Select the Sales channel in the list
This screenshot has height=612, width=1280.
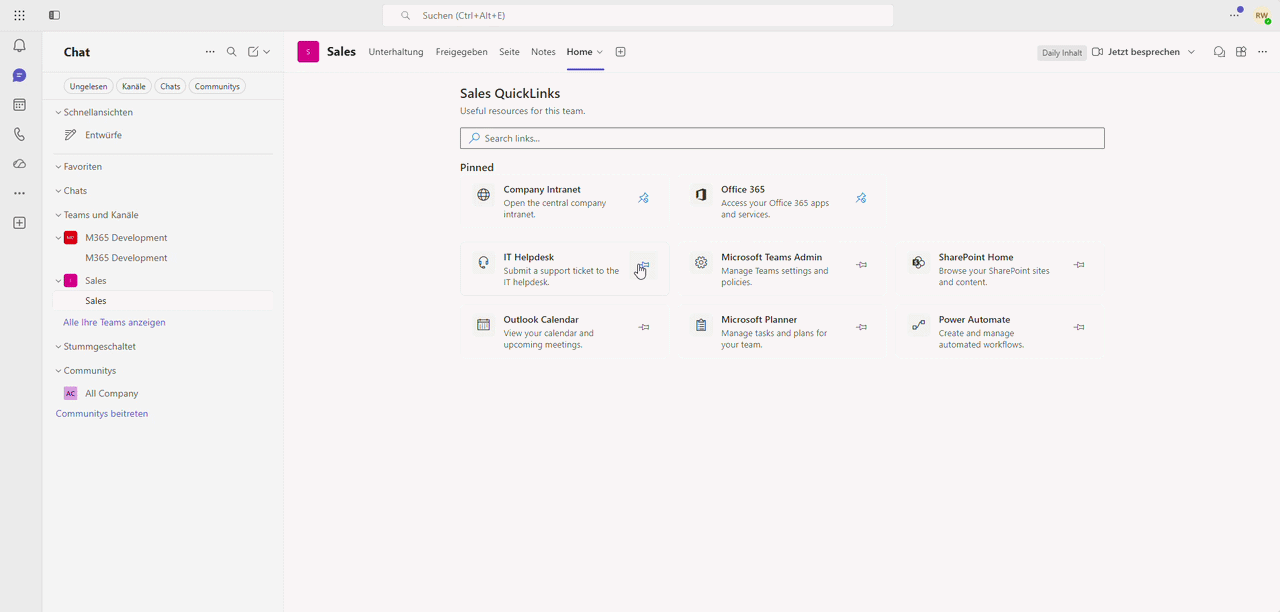[162, 301]
